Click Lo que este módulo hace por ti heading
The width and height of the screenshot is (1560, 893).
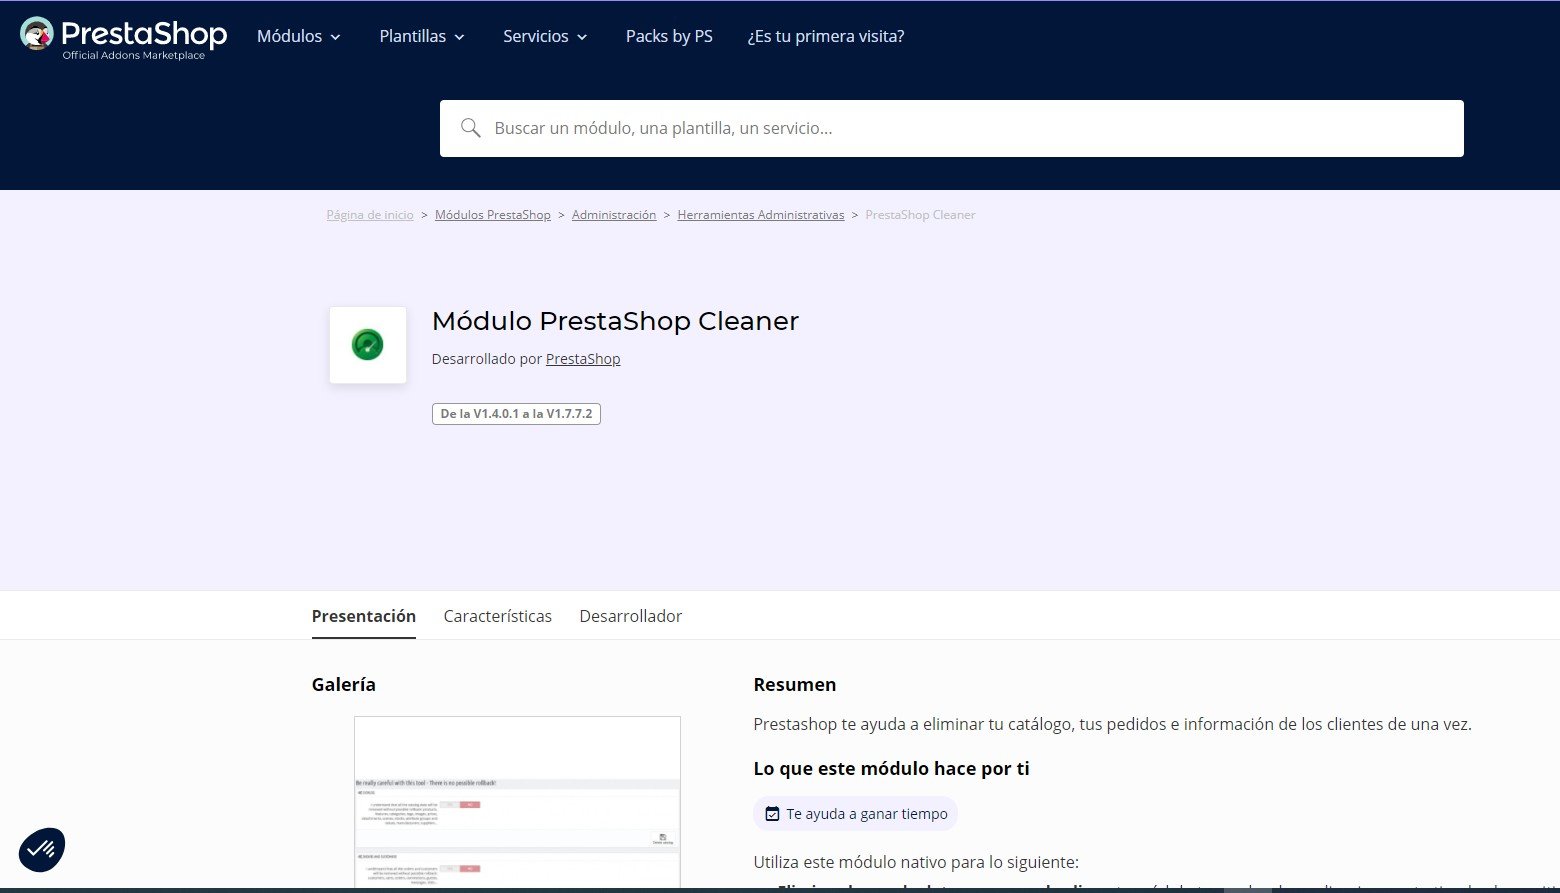click(891, 769)
